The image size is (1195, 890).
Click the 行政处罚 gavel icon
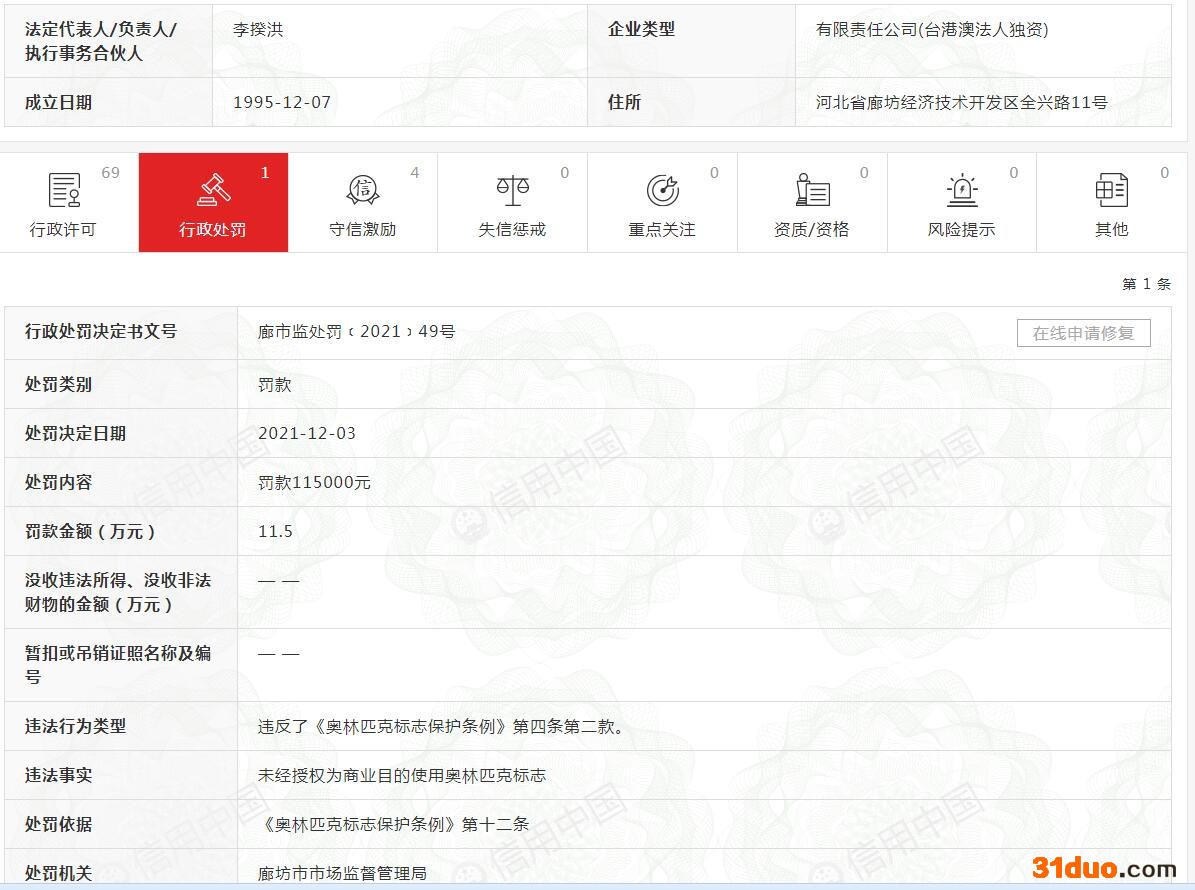click(x=213, y=189)
